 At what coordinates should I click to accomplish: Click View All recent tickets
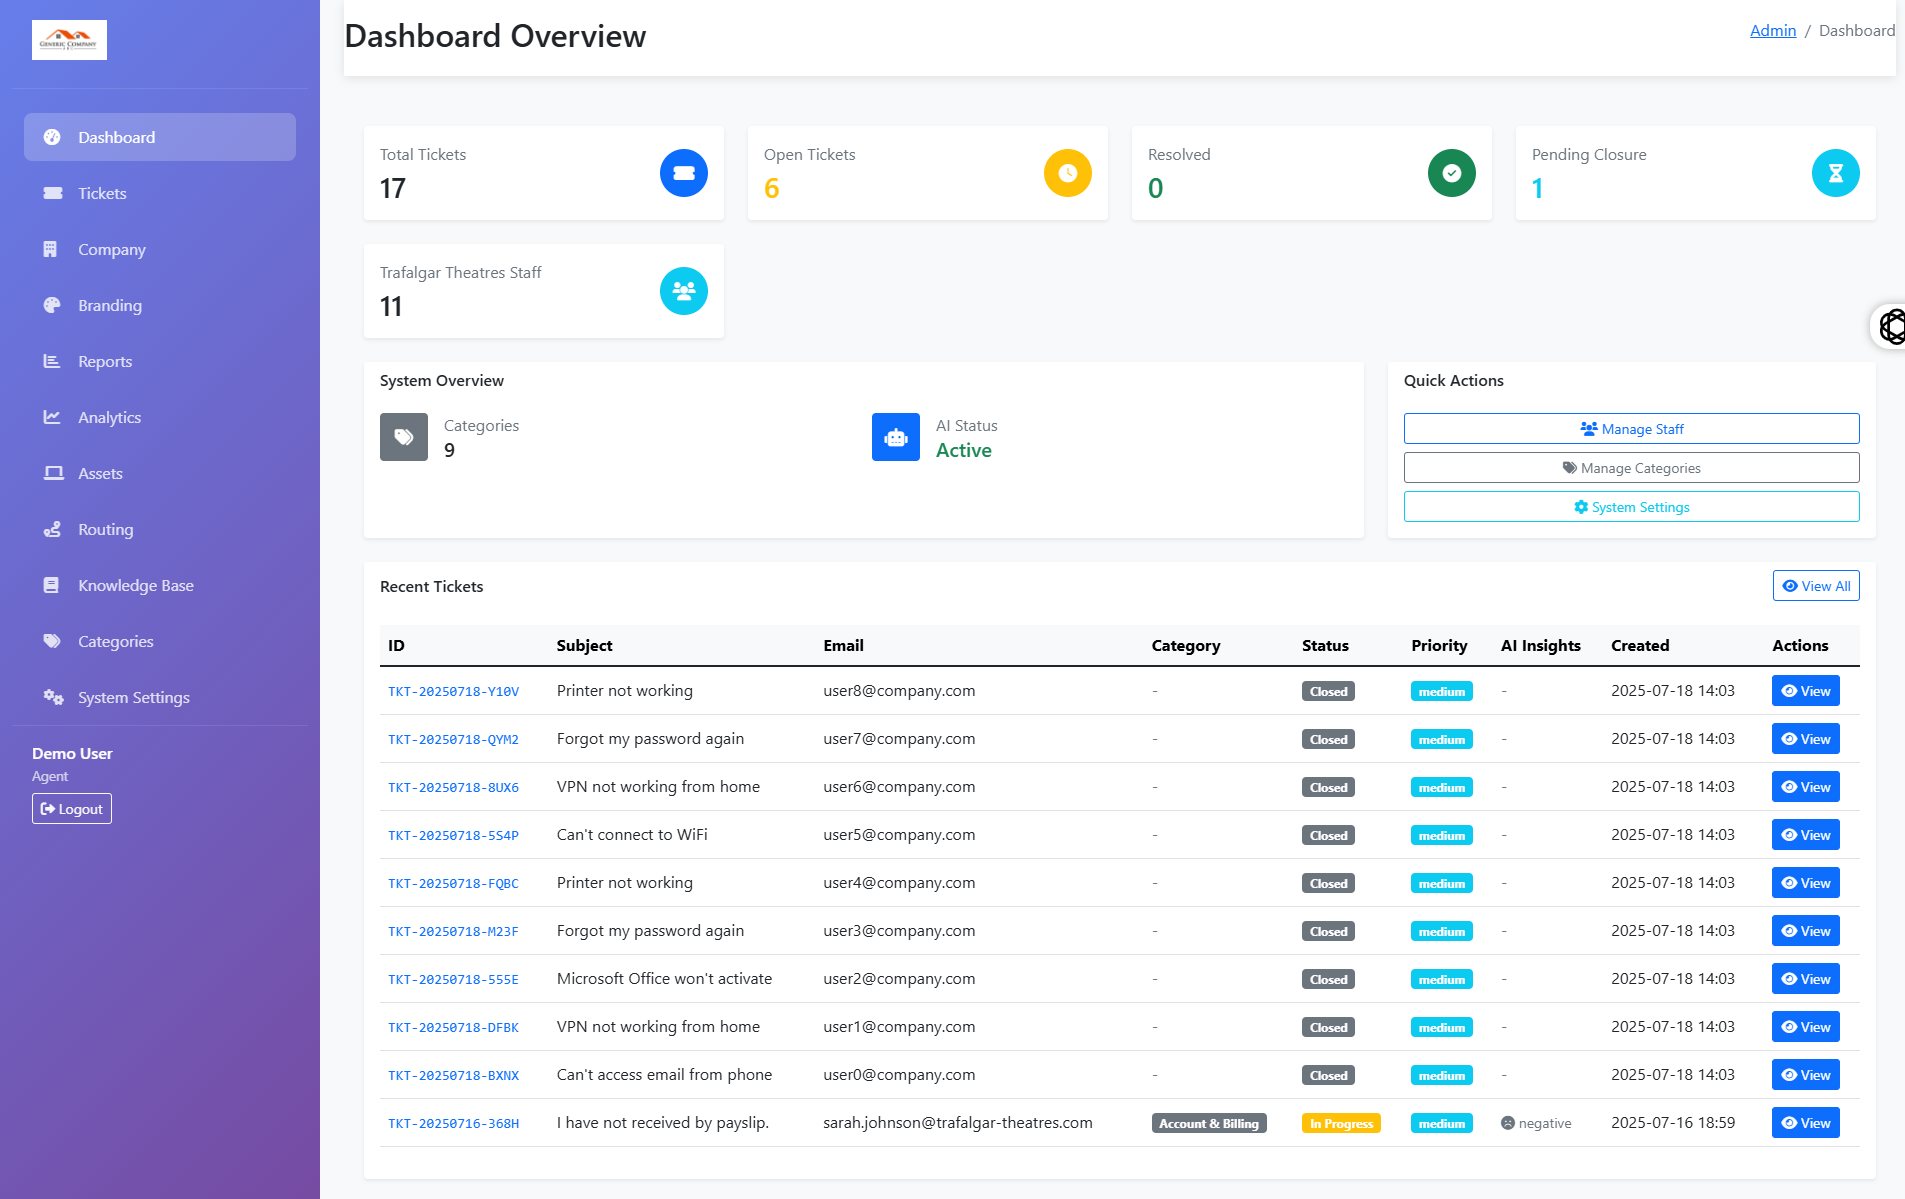point(1816,586)
